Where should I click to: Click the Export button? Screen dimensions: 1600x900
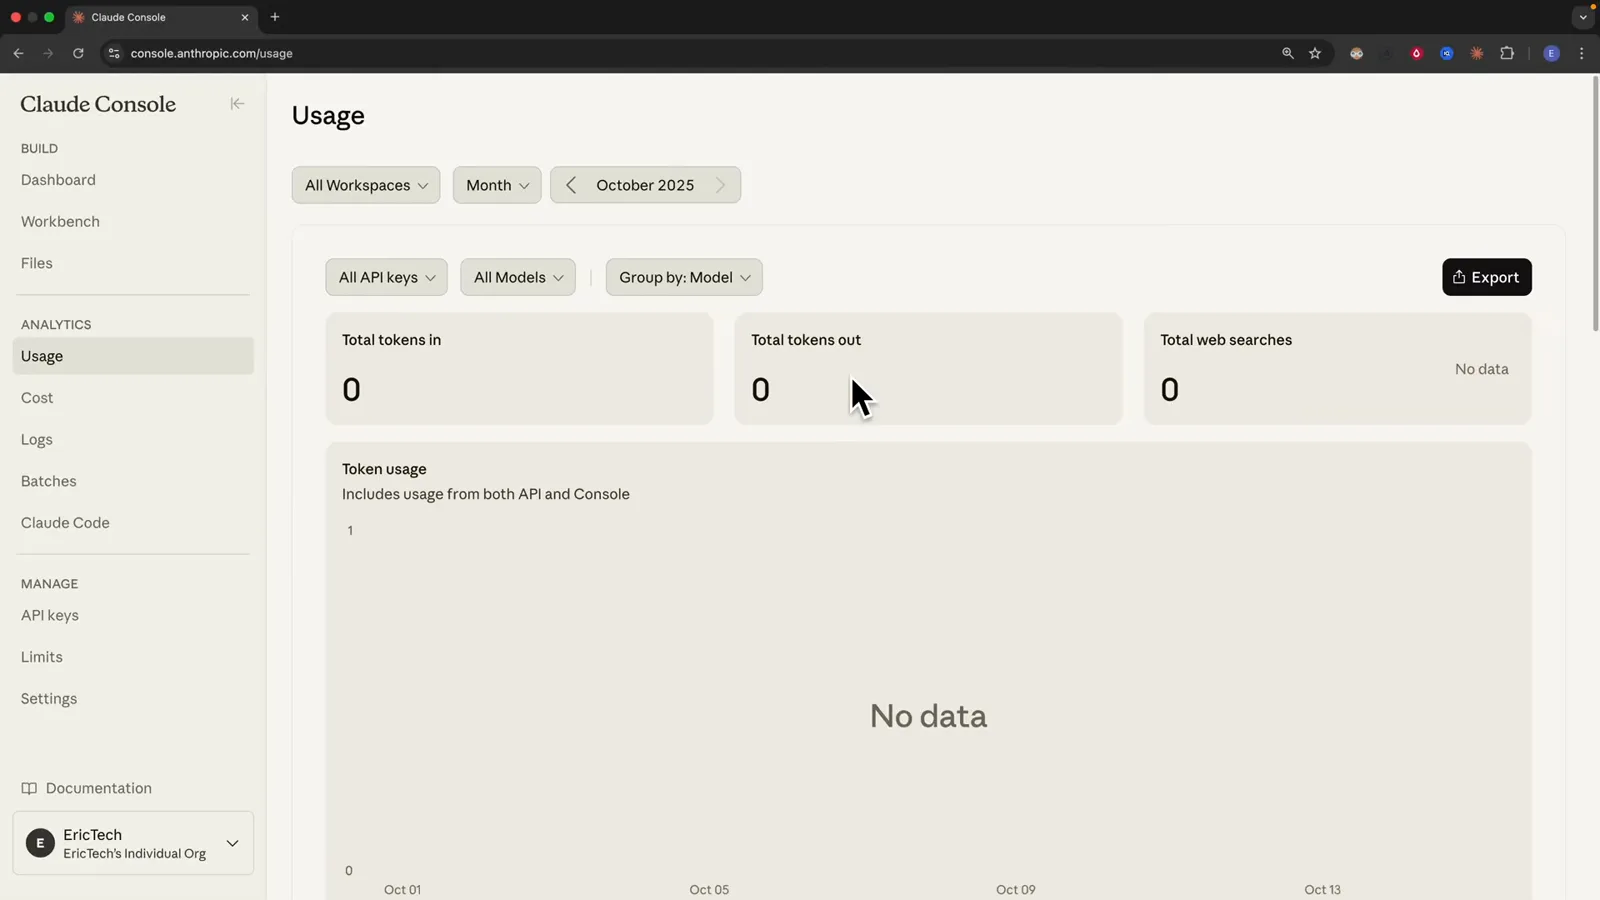[1486, 277]
